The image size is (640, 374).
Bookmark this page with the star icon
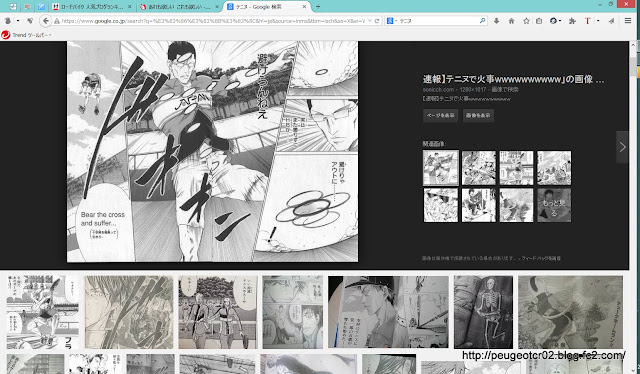click(526, 21)
